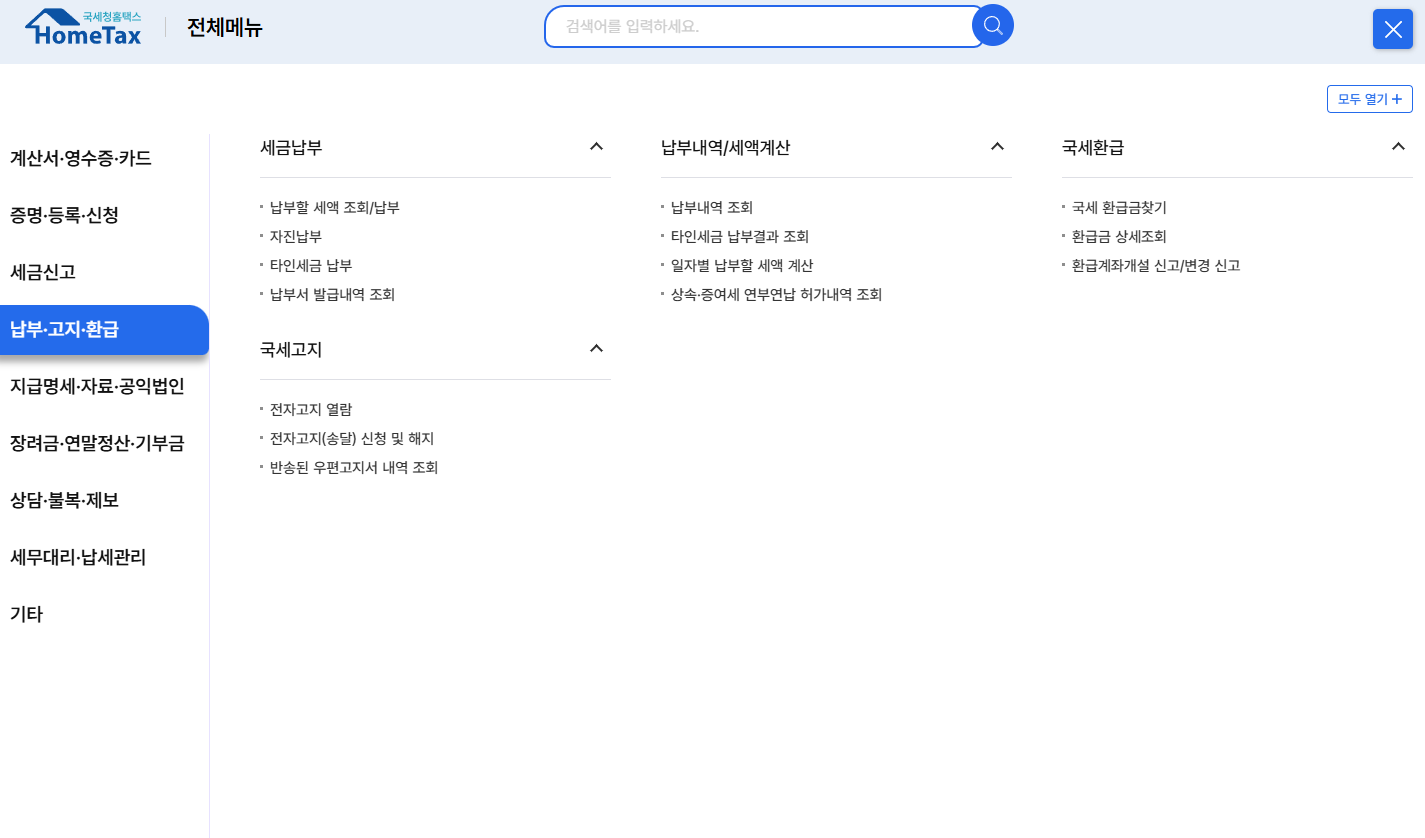This screenshot has height=838, width=1425.
Task: Click the 모두 열기 button
Action: 1369,98
